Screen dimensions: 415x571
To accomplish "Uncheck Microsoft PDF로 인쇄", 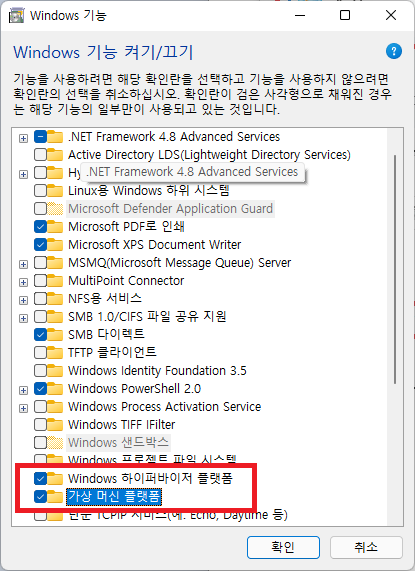I will coord(40,227).
